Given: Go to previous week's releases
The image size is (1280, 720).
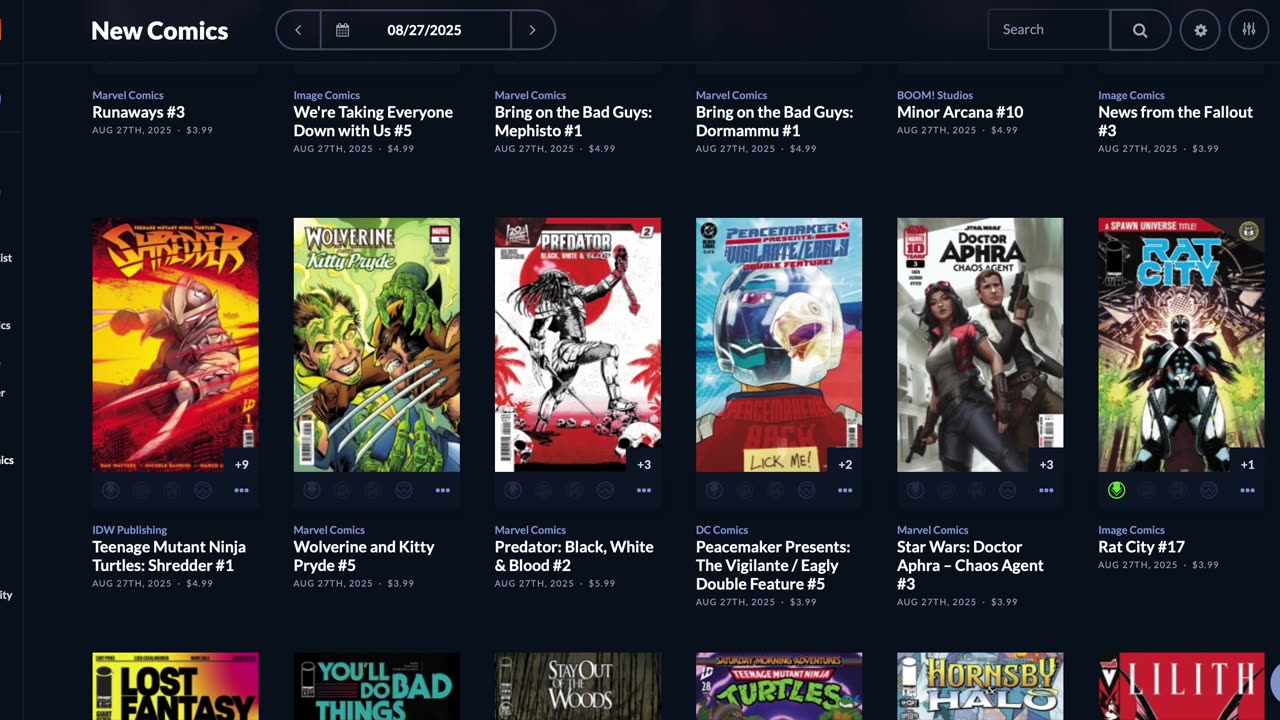Looking at the screenshot, I should (298, 30).
